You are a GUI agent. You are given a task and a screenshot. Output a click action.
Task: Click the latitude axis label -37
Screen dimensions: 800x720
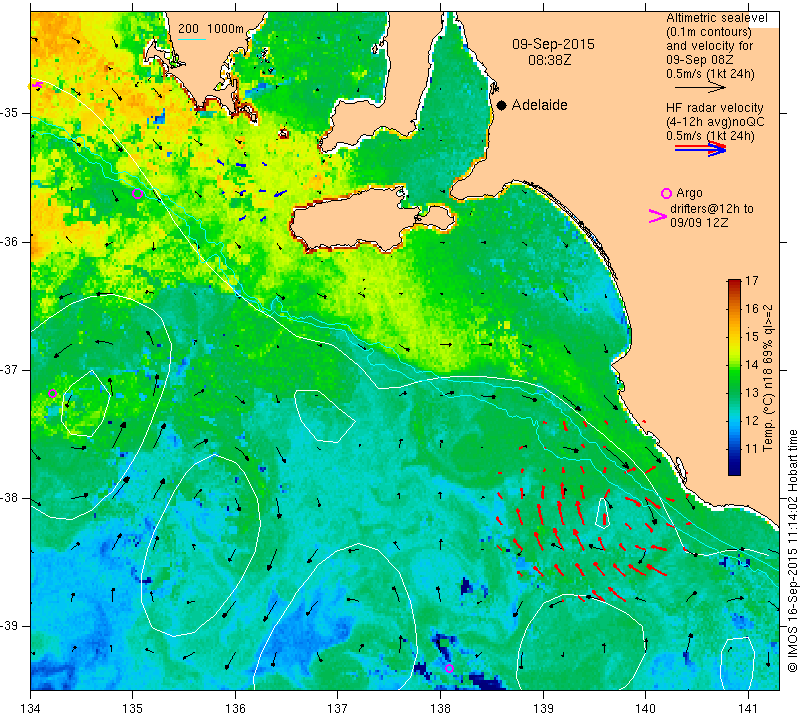coord(10,369)
